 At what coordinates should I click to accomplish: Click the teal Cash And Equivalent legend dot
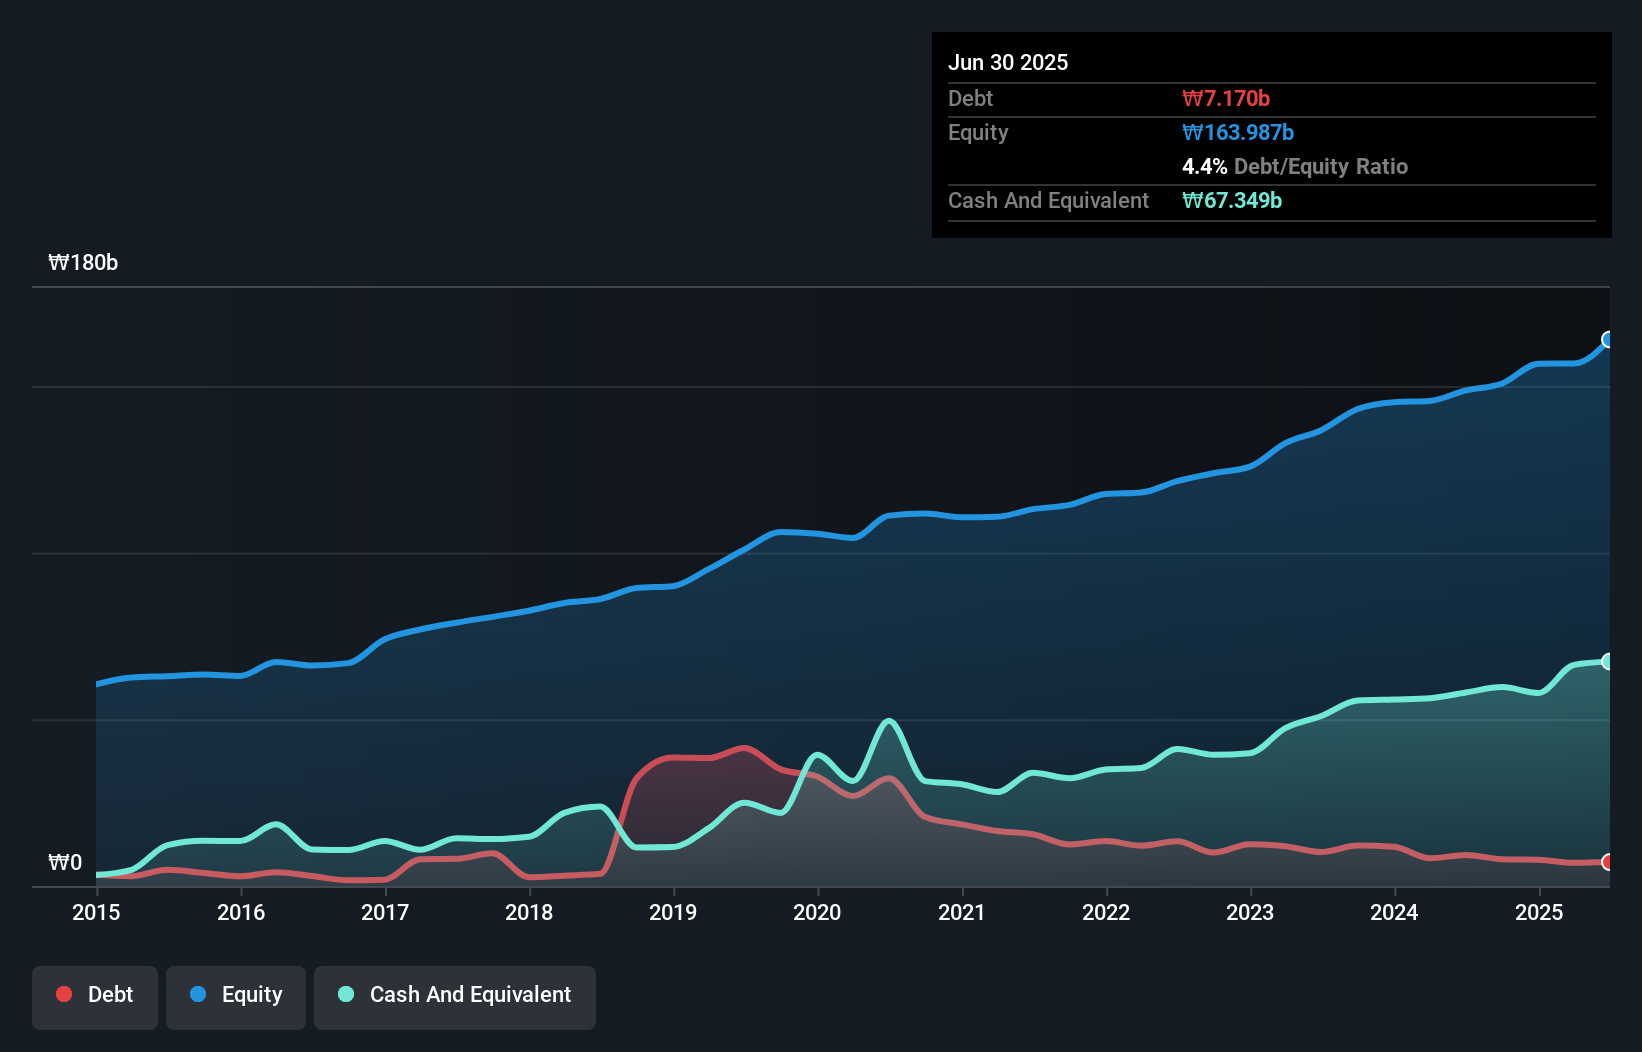(344, 994)
